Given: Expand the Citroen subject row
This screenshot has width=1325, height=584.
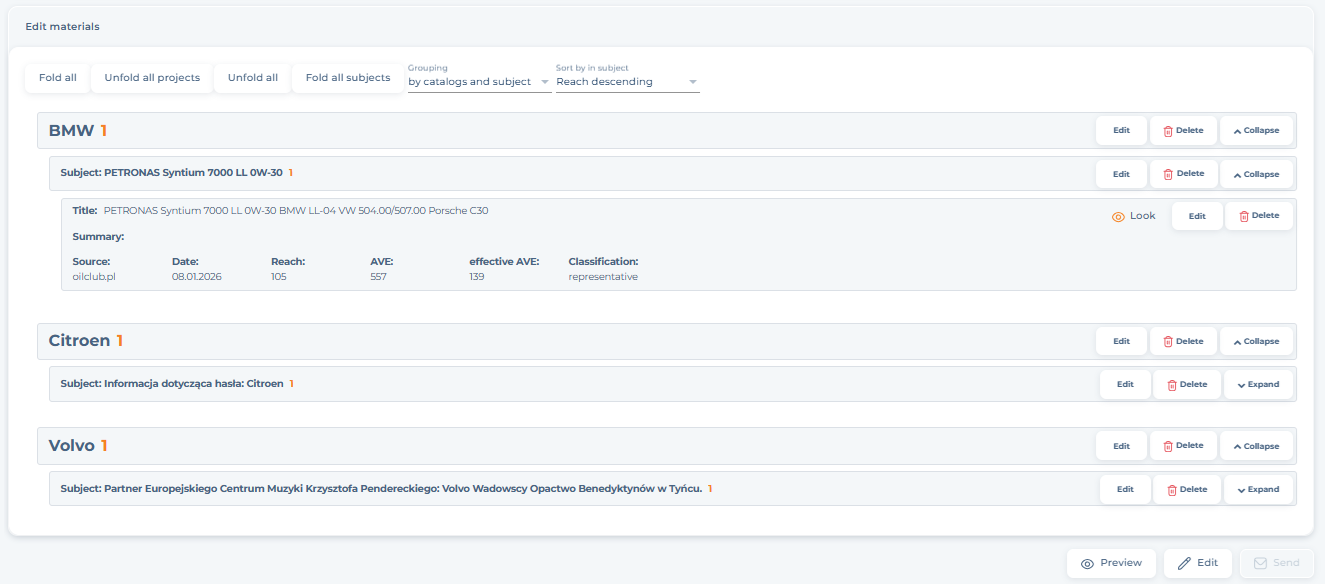Looking at the screenshot, I should (1258, 384).
